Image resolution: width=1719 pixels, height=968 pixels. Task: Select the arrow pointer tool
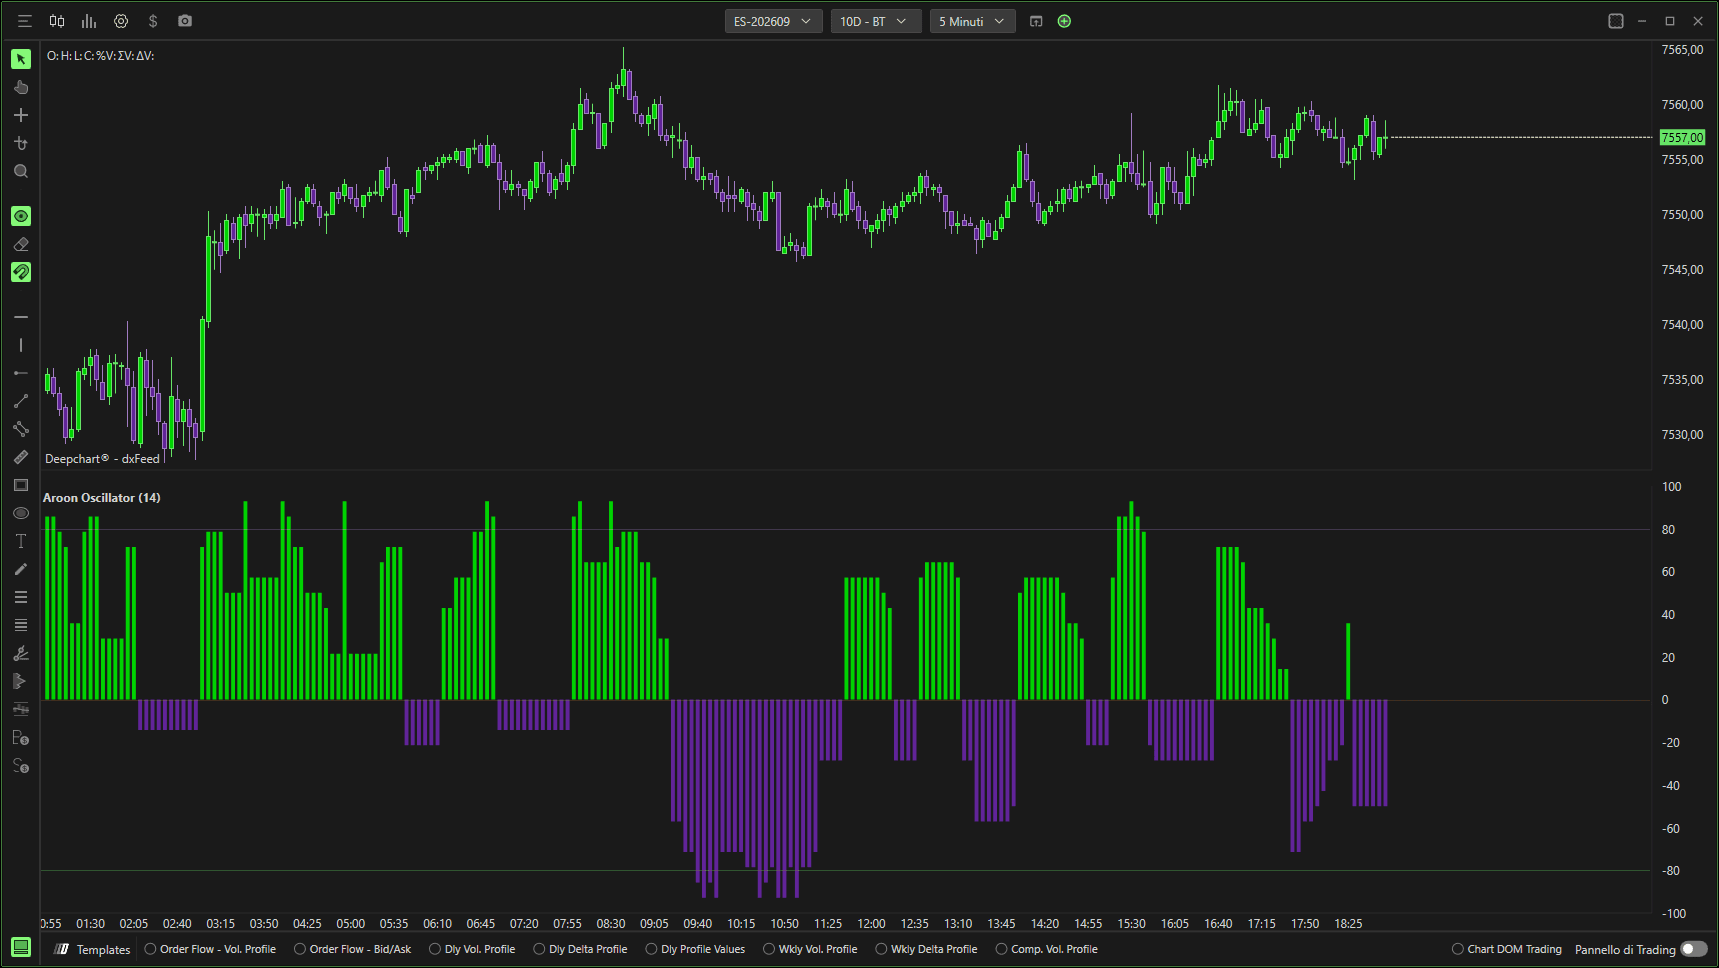[21, 59]
